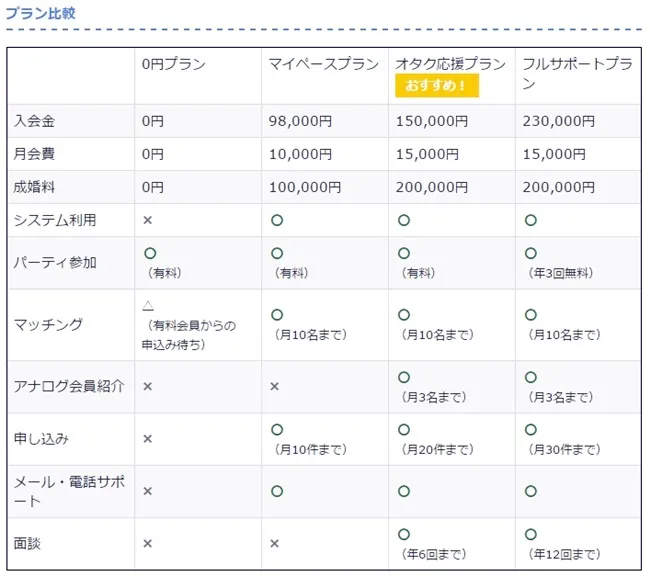The width and height of the screenshot is (650, 576).
Task: Click the 入会金 row label
Action: pyautogui.click(x=34, y=121)
